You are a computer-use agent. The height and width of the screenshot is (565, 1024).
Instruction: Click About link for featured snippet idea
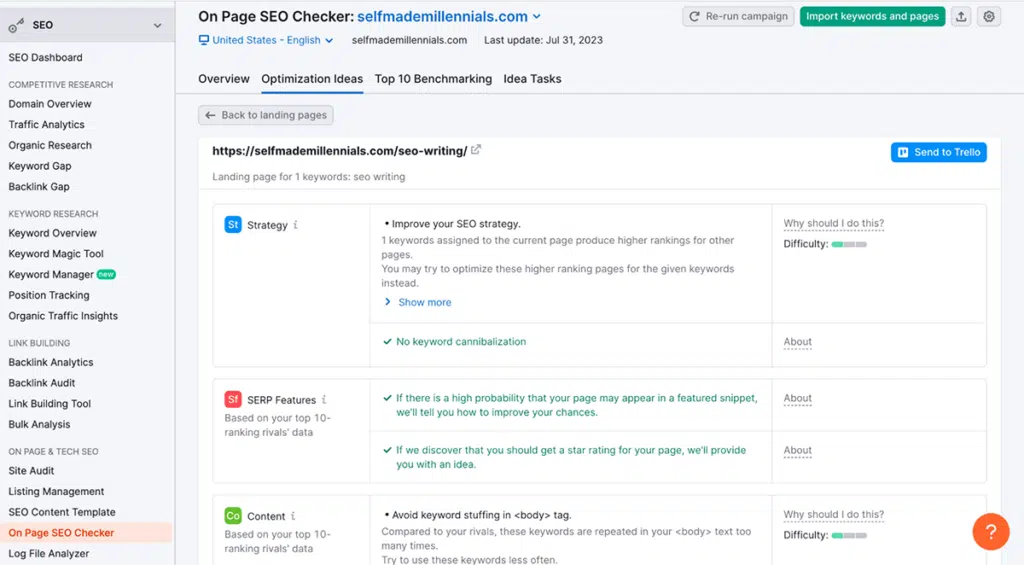pos(797,398)
